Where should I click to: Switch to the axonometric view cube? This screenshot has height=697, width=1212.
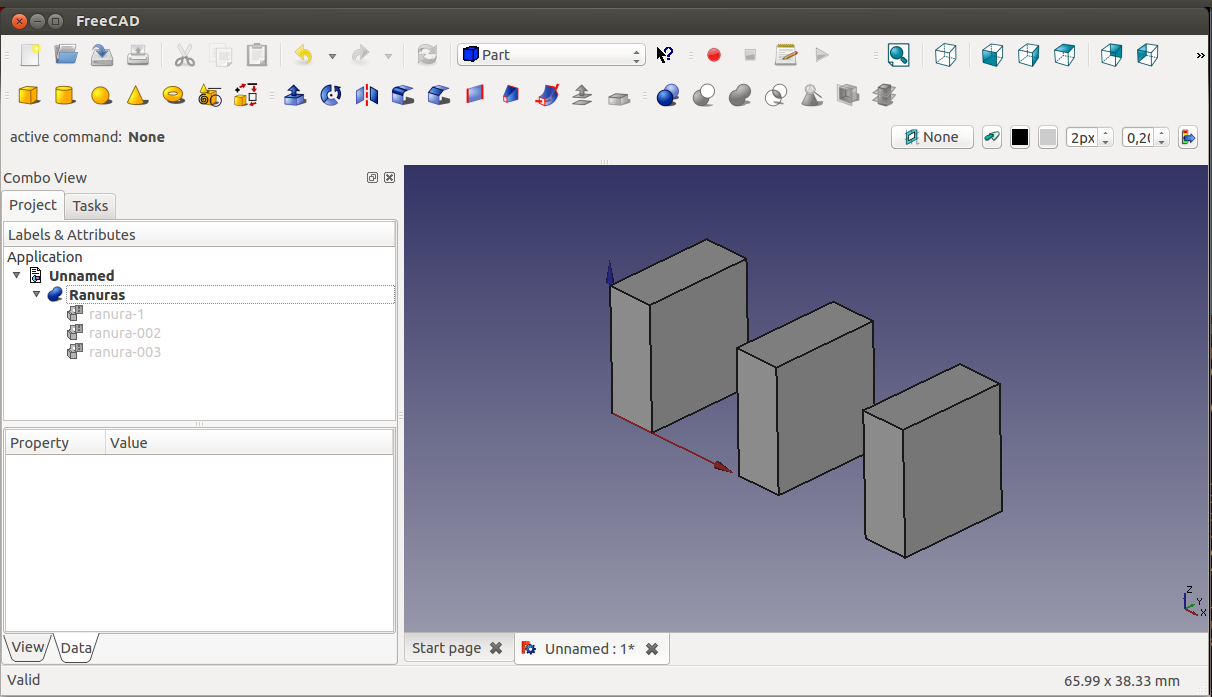tap(945, 55)
